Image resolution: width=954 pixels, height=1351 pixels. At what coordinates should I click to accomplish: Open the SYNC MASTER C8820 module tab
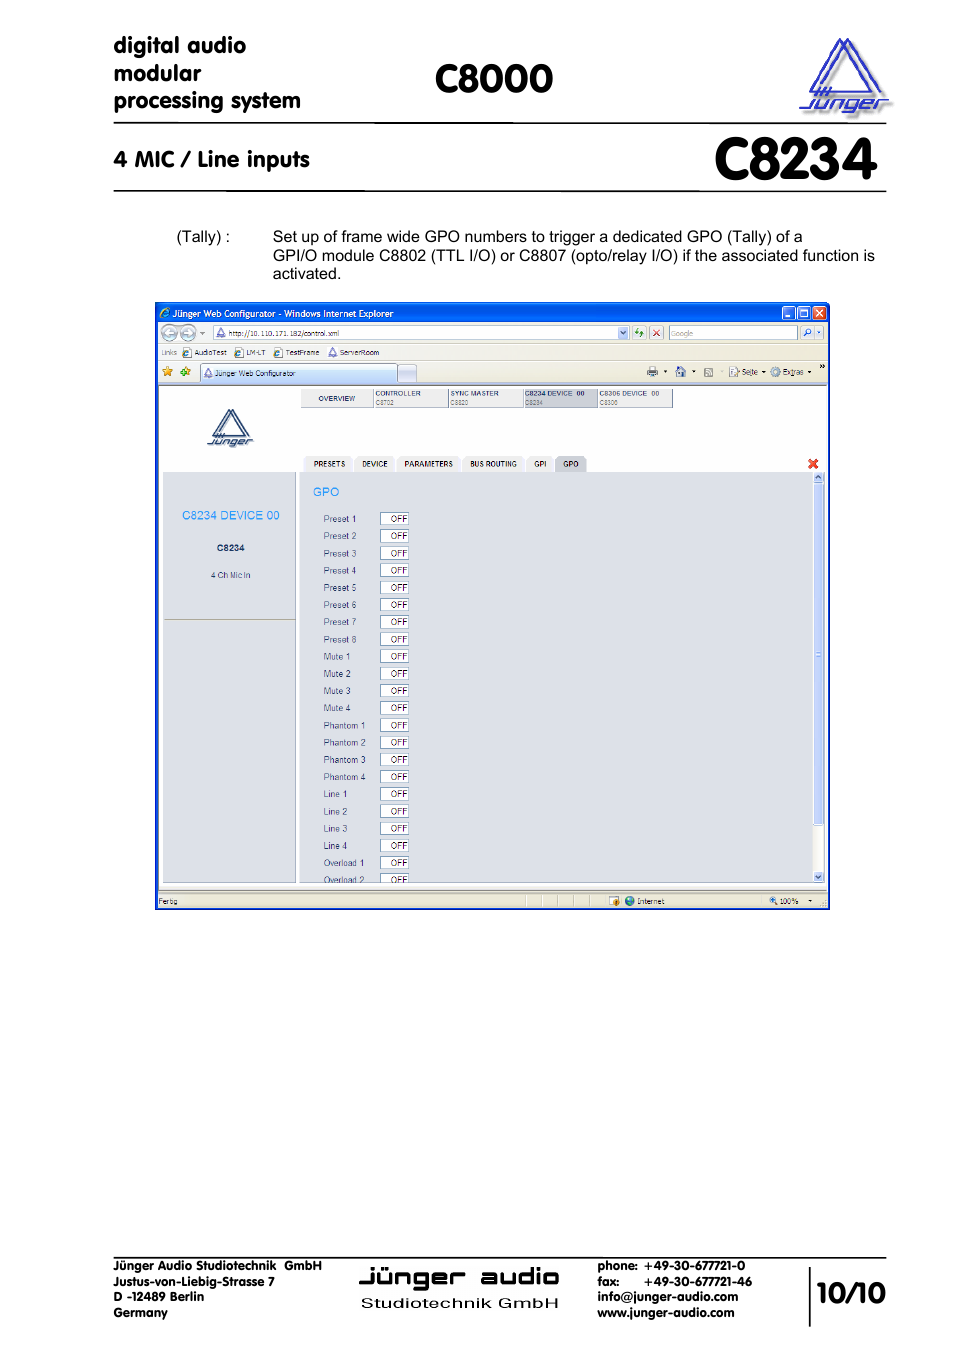tap(486, 398)
